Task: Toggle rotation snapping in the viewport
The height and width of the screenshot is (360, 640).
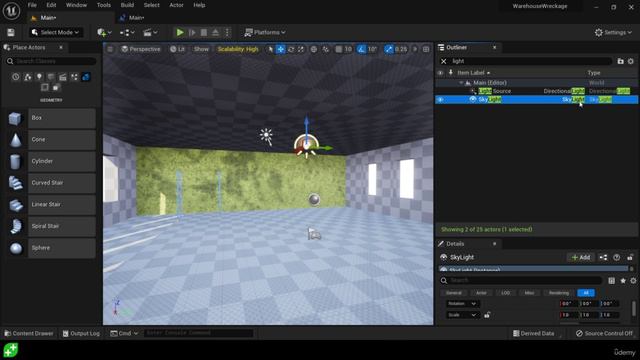Action: (x=361, y=49)
